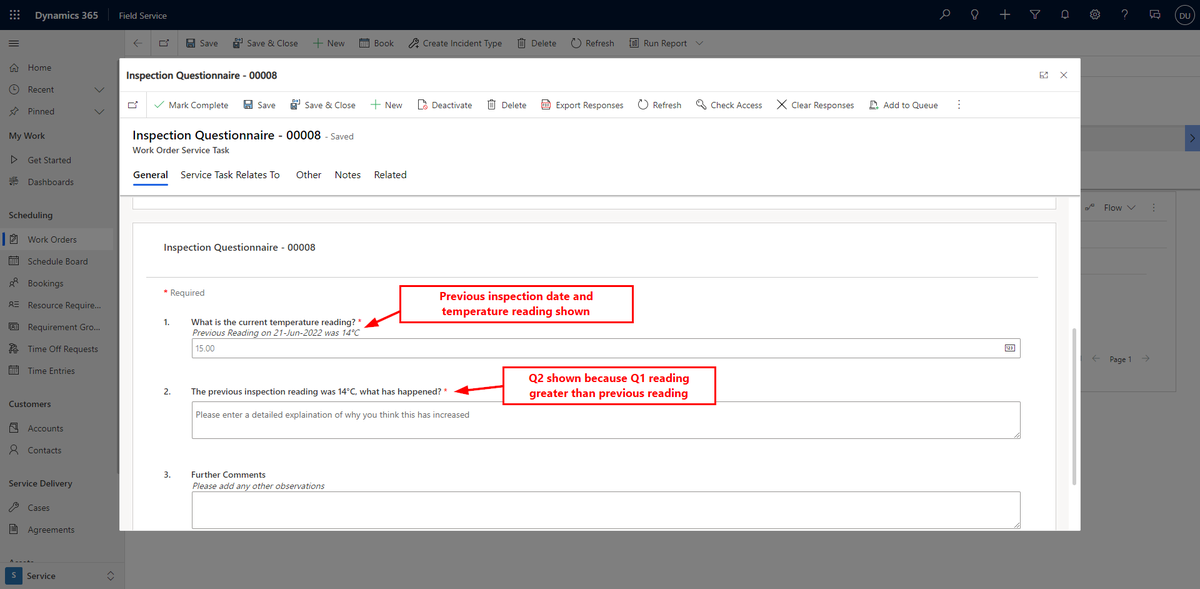Go back using background form back arrow
The image size is (1200, 589).
pos(138,44)
